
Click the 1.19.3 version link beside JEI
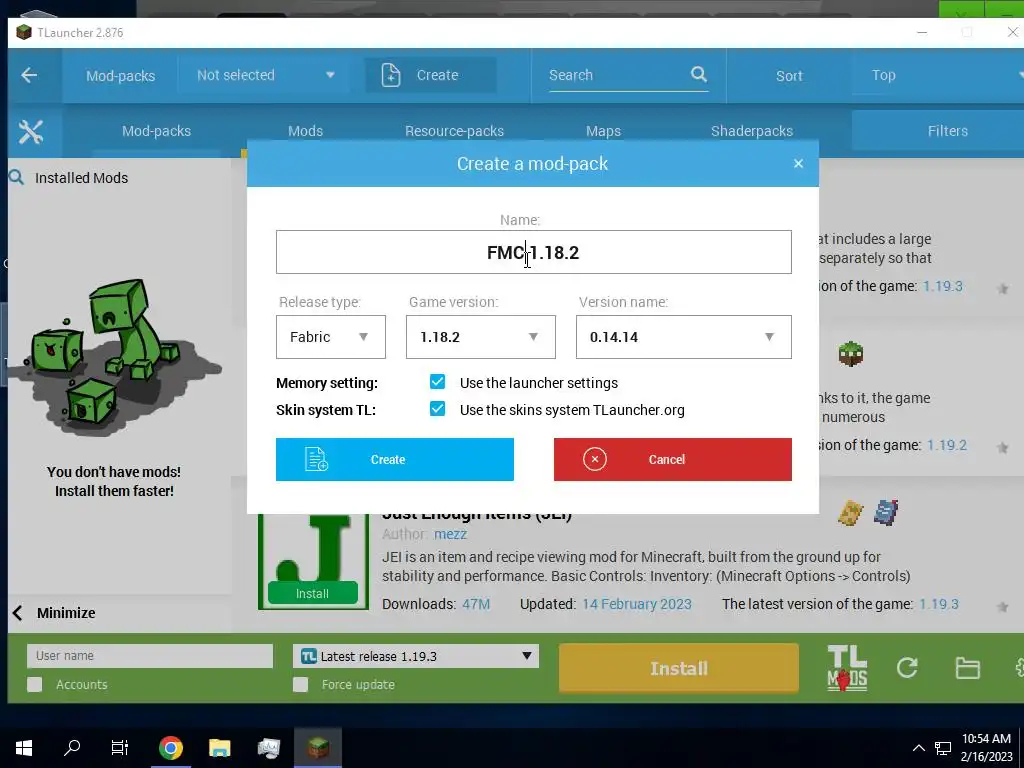point(938,604)
